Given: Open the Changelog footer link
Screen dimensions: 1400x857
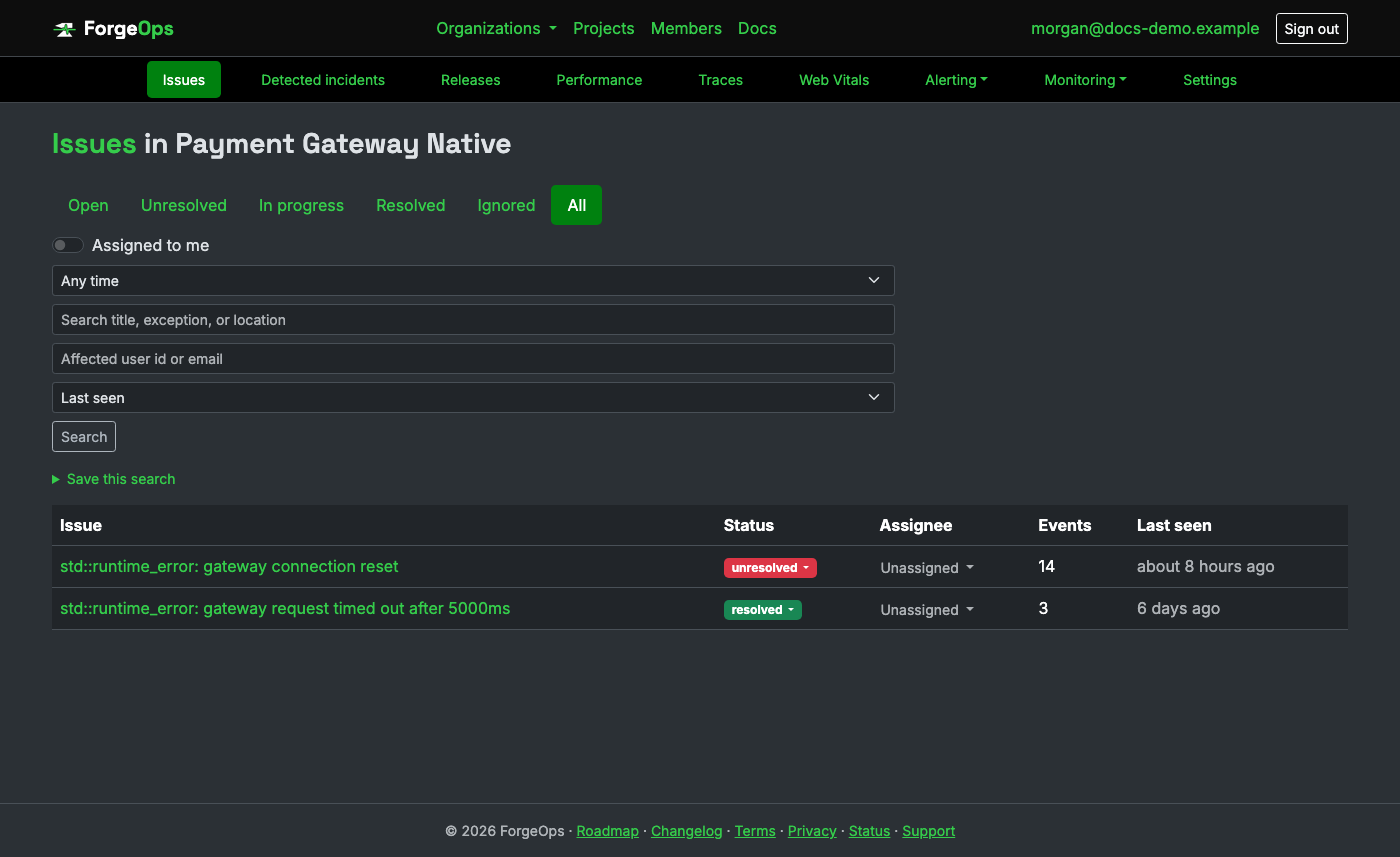Looking at the screenshot, I should point(686,831).
